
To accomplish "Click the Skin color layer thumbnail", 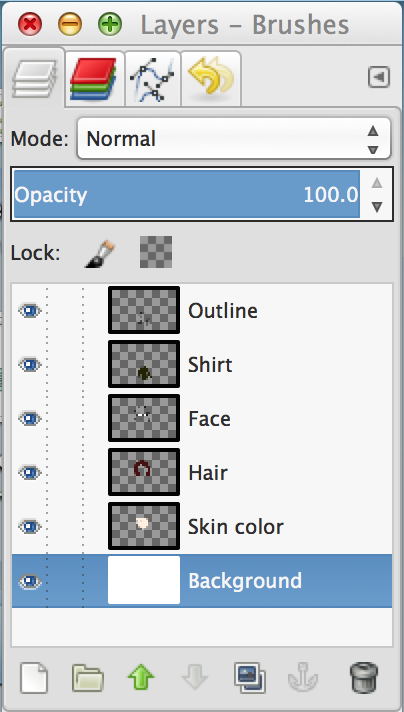I will click(x=144, y=526).
